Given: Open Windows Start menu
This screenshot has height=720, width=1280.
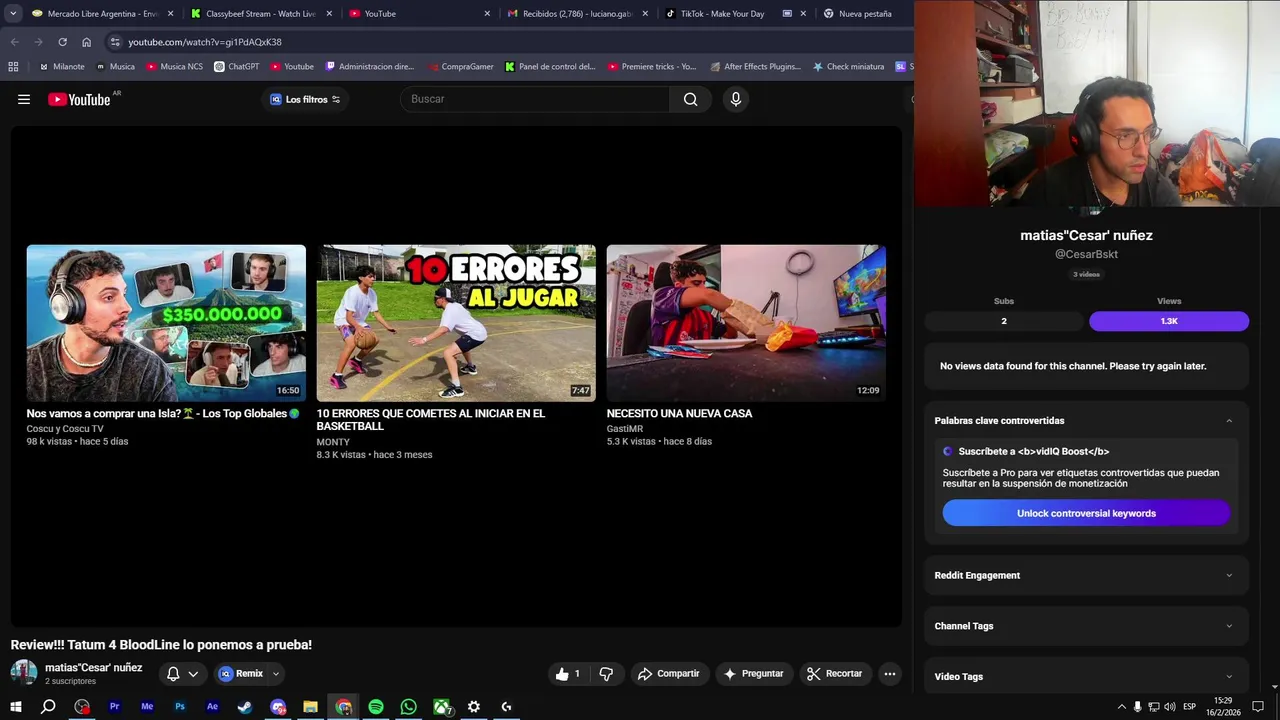Looking at the screenshot, I should [x=15, y=707].
